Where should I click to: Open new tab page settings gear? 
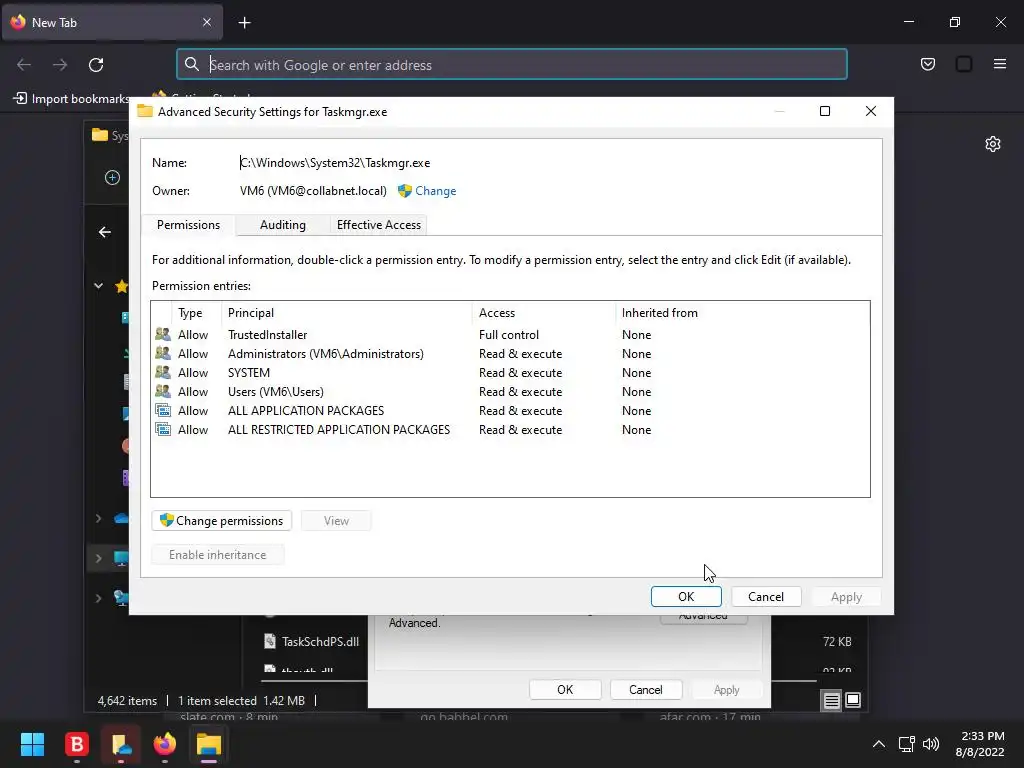point(993,144)
